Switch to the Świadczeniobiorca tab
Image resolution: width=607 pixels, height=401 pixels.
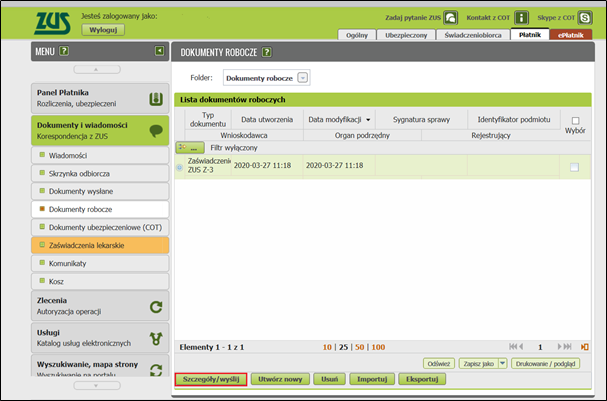point(473,35)
